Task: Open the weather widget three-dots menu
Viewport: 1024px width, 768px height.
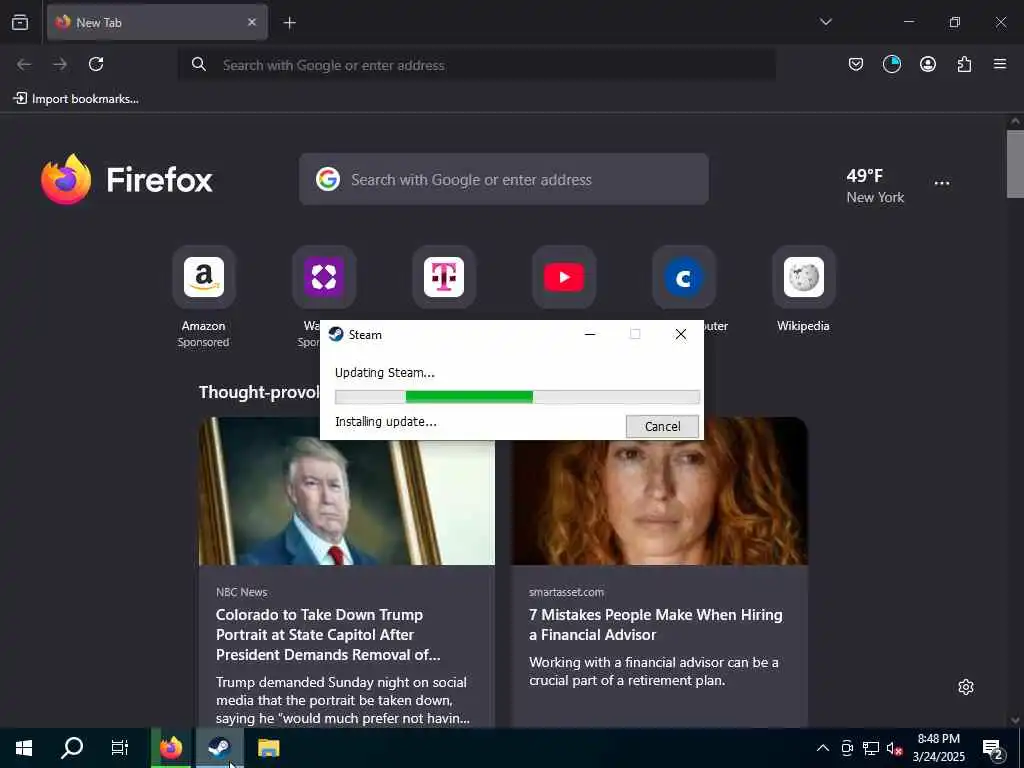Action: tap(942, 184)
